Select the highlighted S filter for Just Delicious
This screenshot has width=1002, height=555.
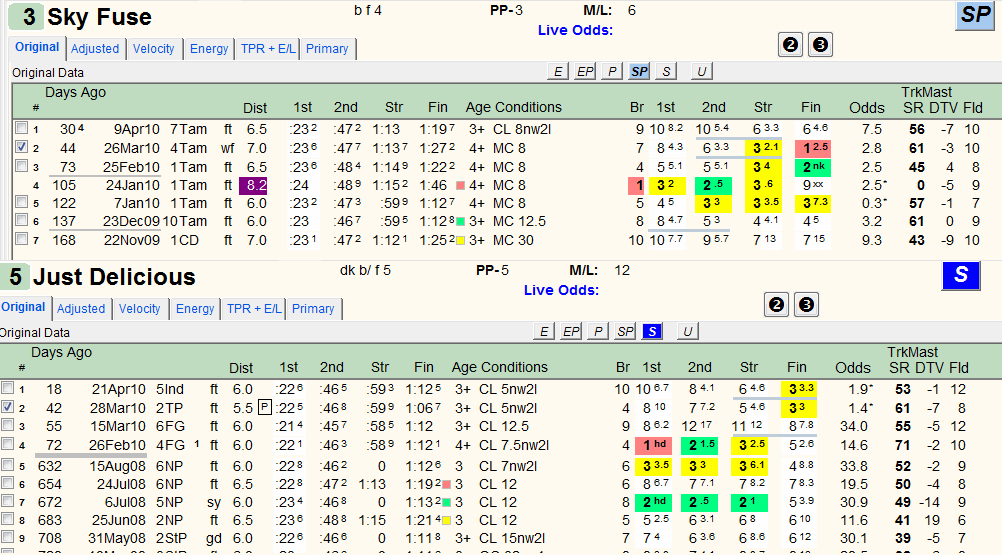coord(652,331)
